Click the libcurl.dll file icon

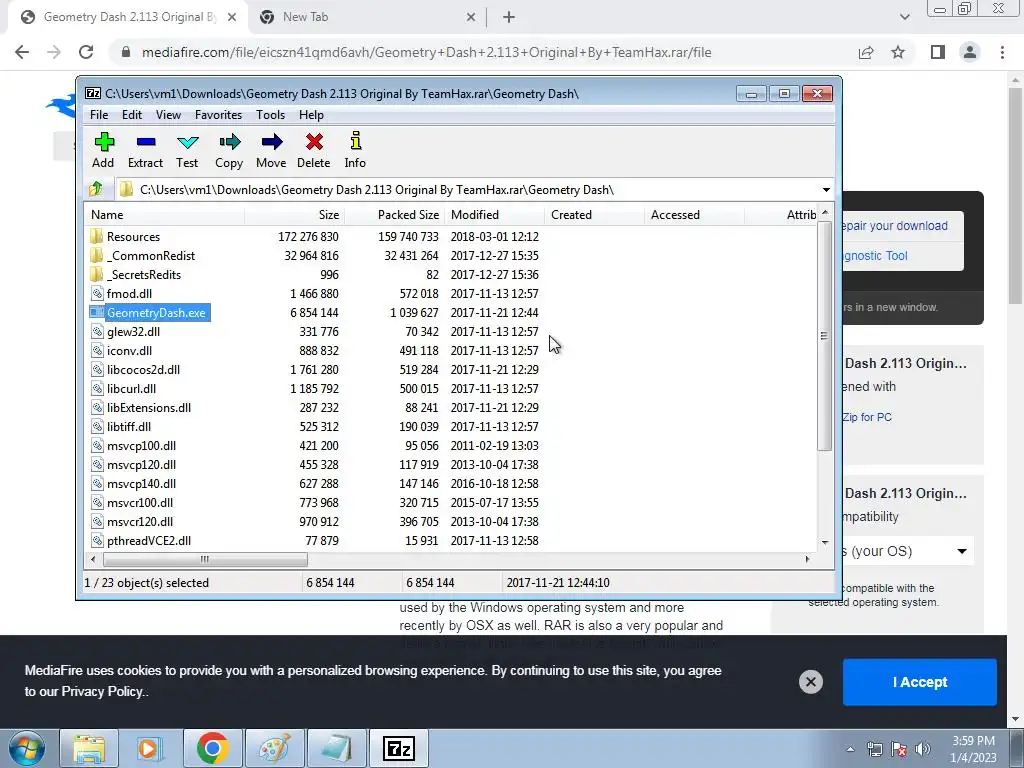pyautogui.click(x=97, y=389)
